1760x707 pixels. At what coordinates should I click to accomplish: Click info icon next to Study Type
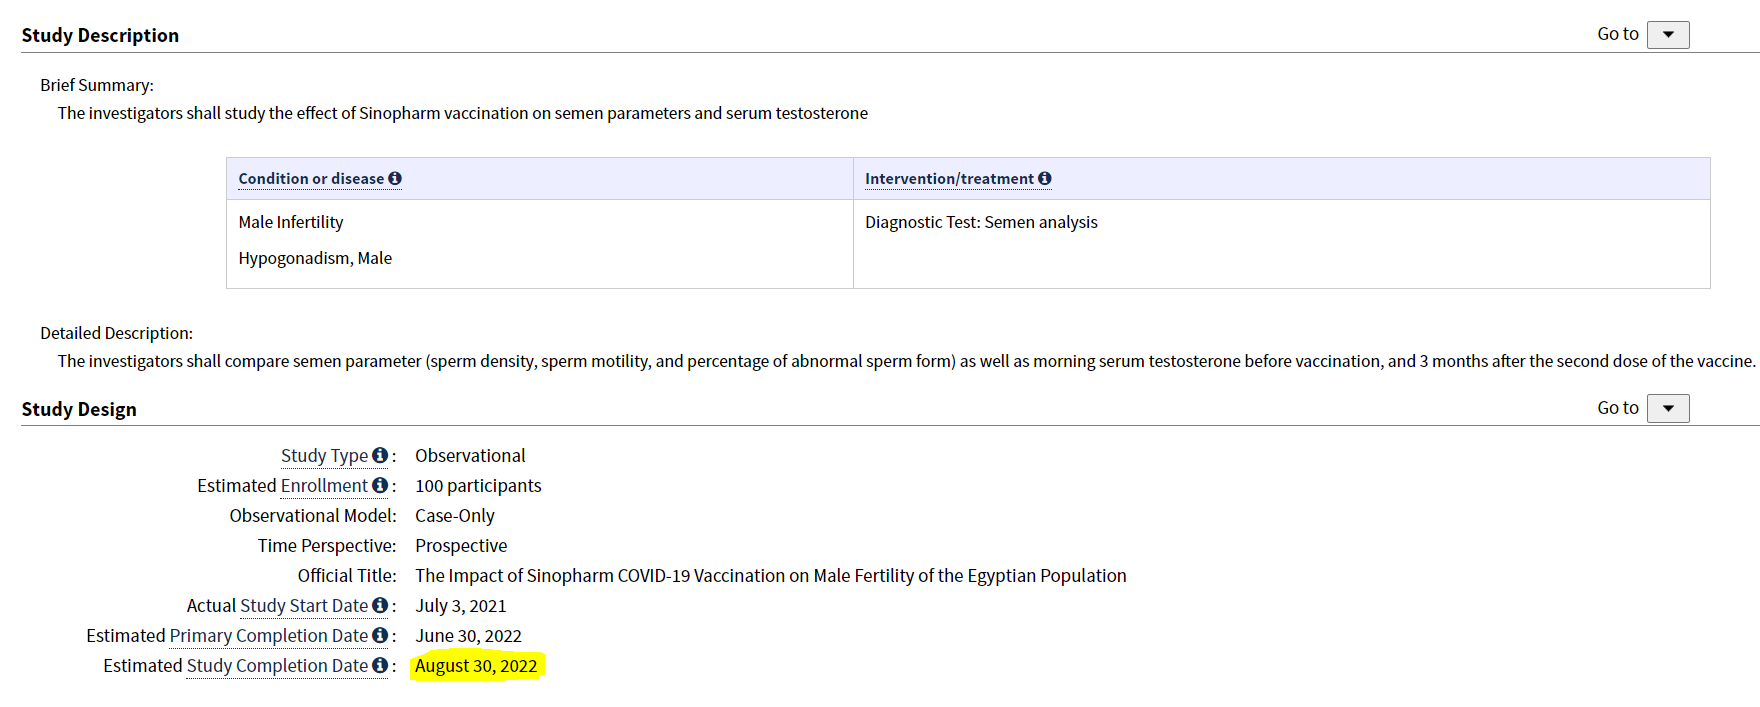pos(380,455)
